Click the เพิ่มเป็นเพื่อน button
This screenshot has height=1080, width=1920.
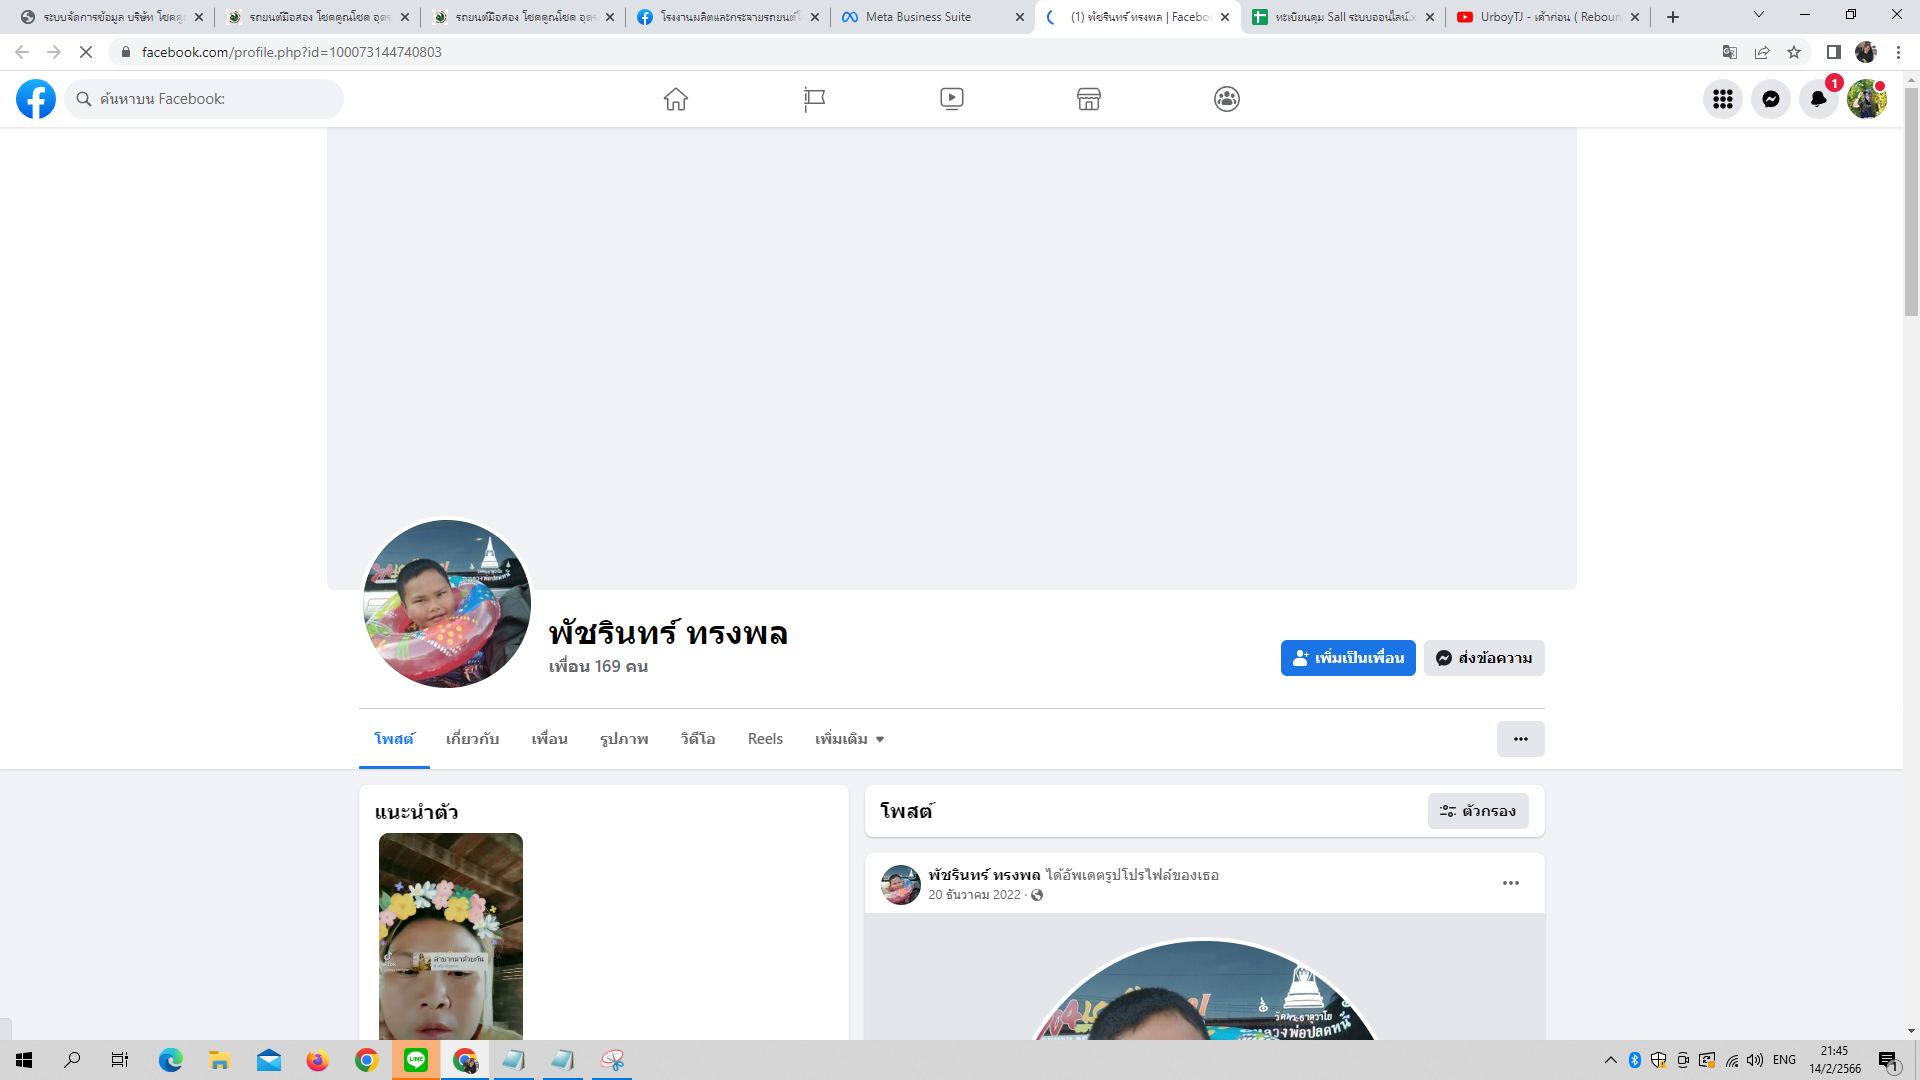coord(1347,658)
